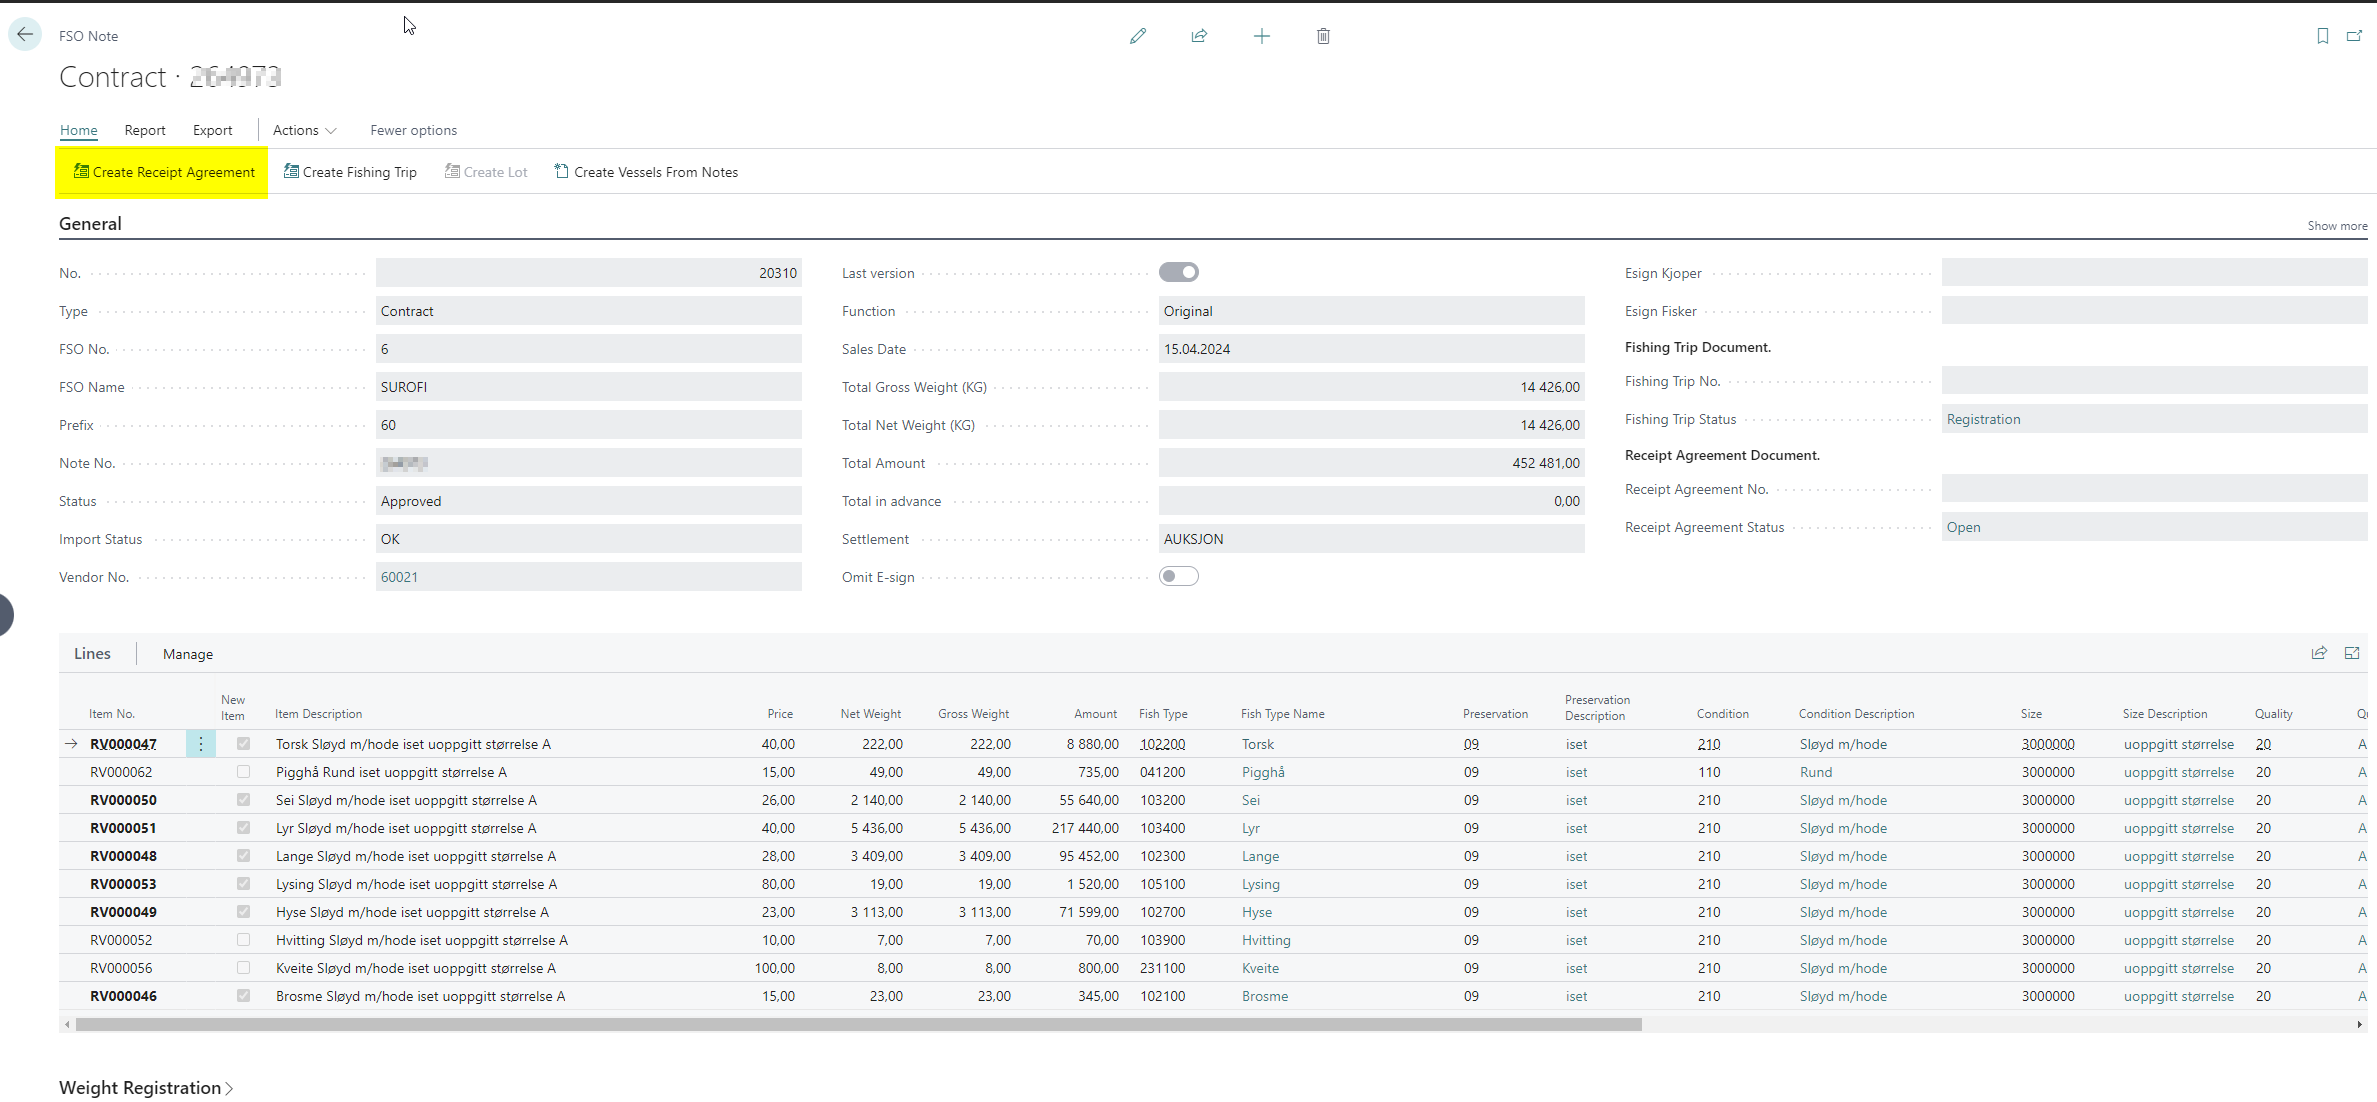This screenshot has height=1102, width=2377.
Task: Click the bookmark icon at top right
Action: [x=2322, y=36]
